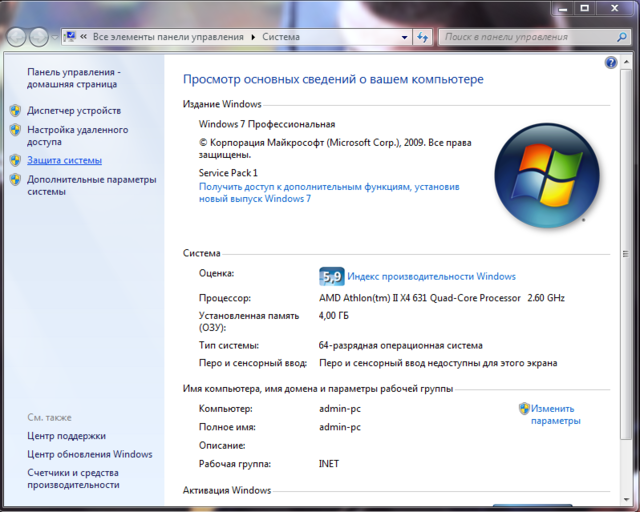Click the 'Service Pack 1' text
This screenshot has height=512, width=640.
(x=228, y=173)
